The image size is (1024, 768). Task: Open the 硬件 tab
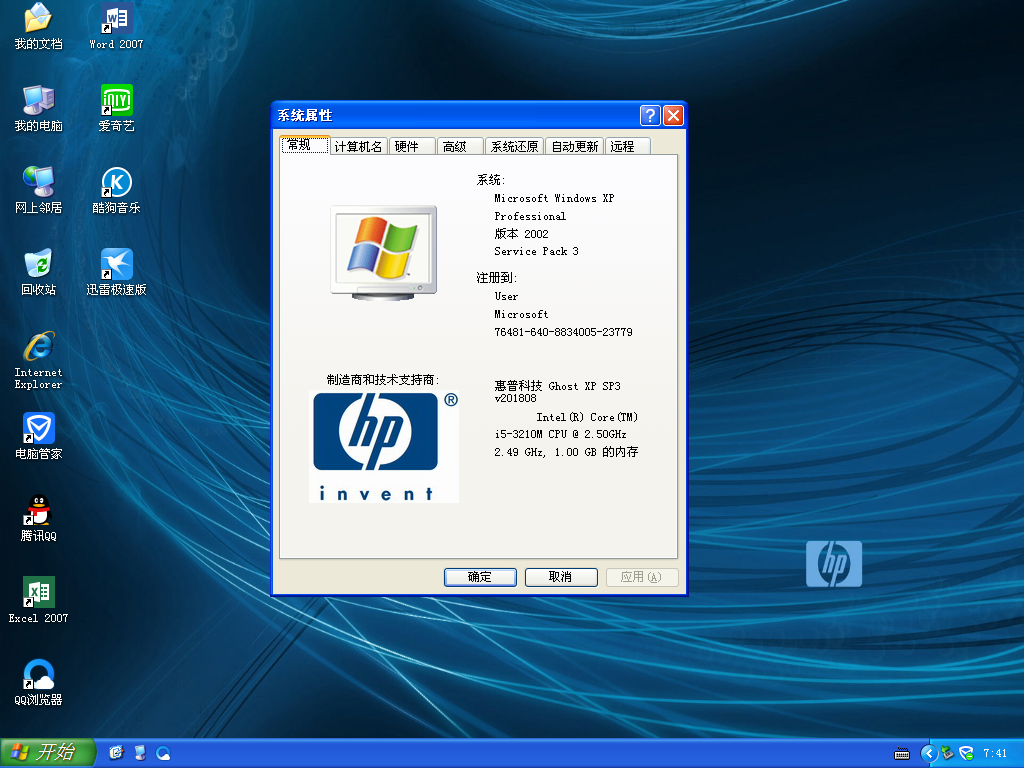pos(413,146)
